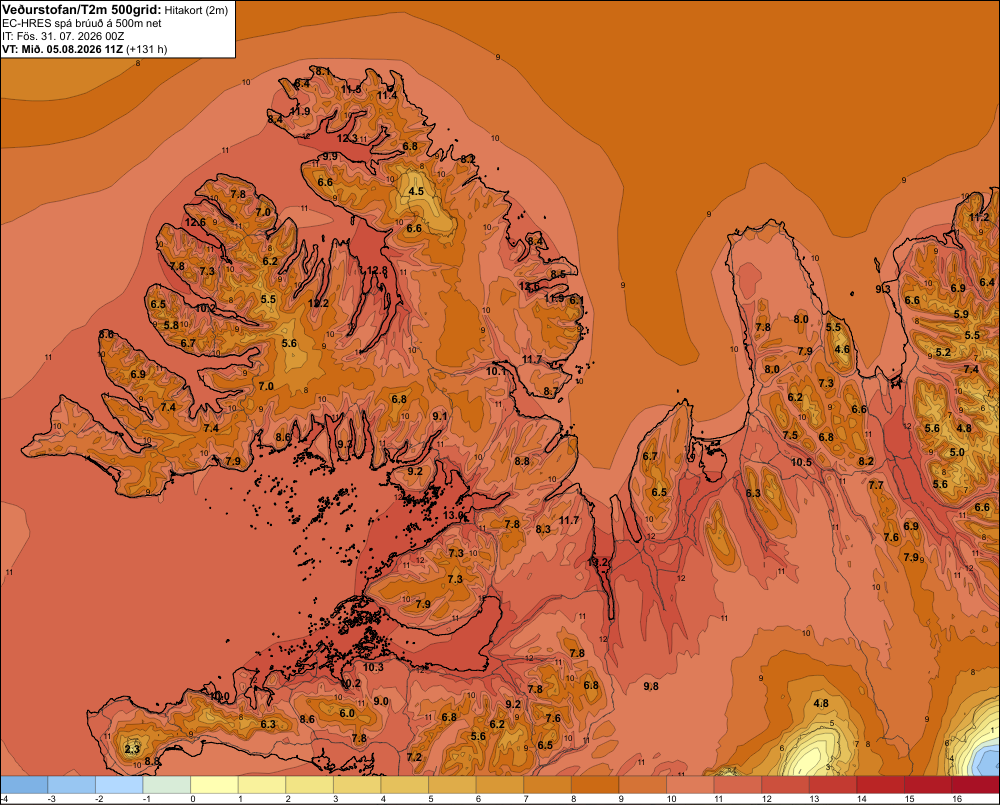
Task: Select the legend swatch between 5 and 6
Action: pyautogui.click(x=452, y=785)
